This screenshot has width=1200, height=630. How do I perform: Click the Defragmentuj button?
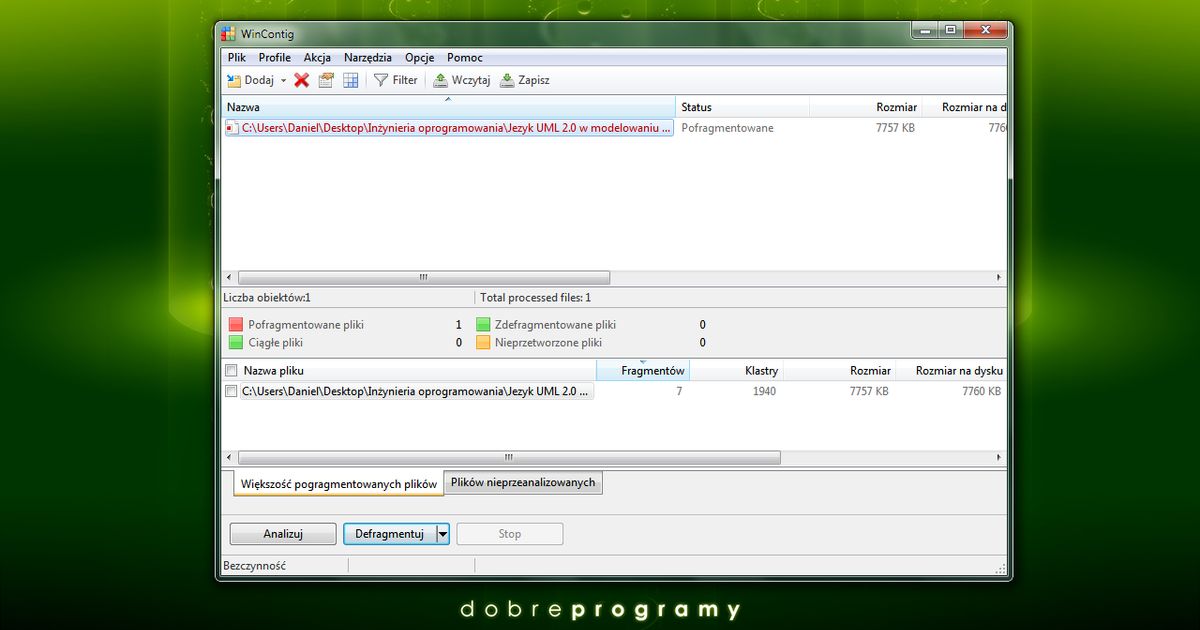coord(390,534)
